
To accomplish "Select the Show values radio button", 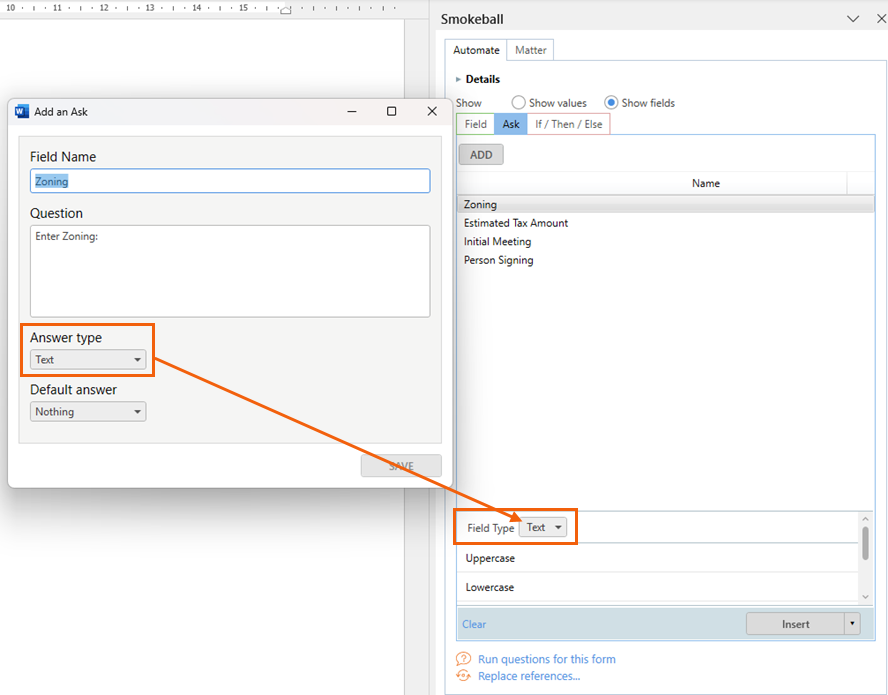I will (518, 103).
